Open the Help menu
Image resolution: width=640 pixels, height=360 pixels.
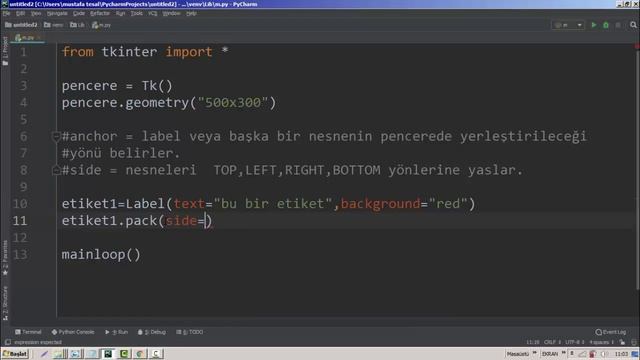(x=191, y=13)
